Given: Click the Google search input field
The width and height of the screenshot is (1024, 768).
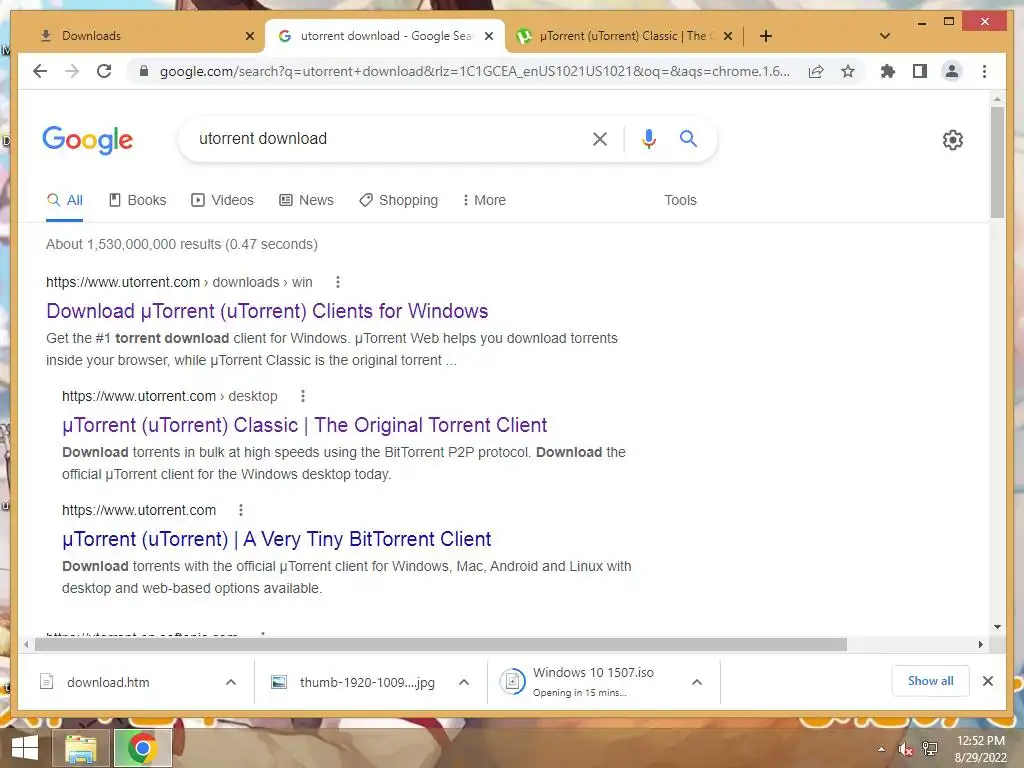Looking at the screenshot, I should (x=385, y=138).
